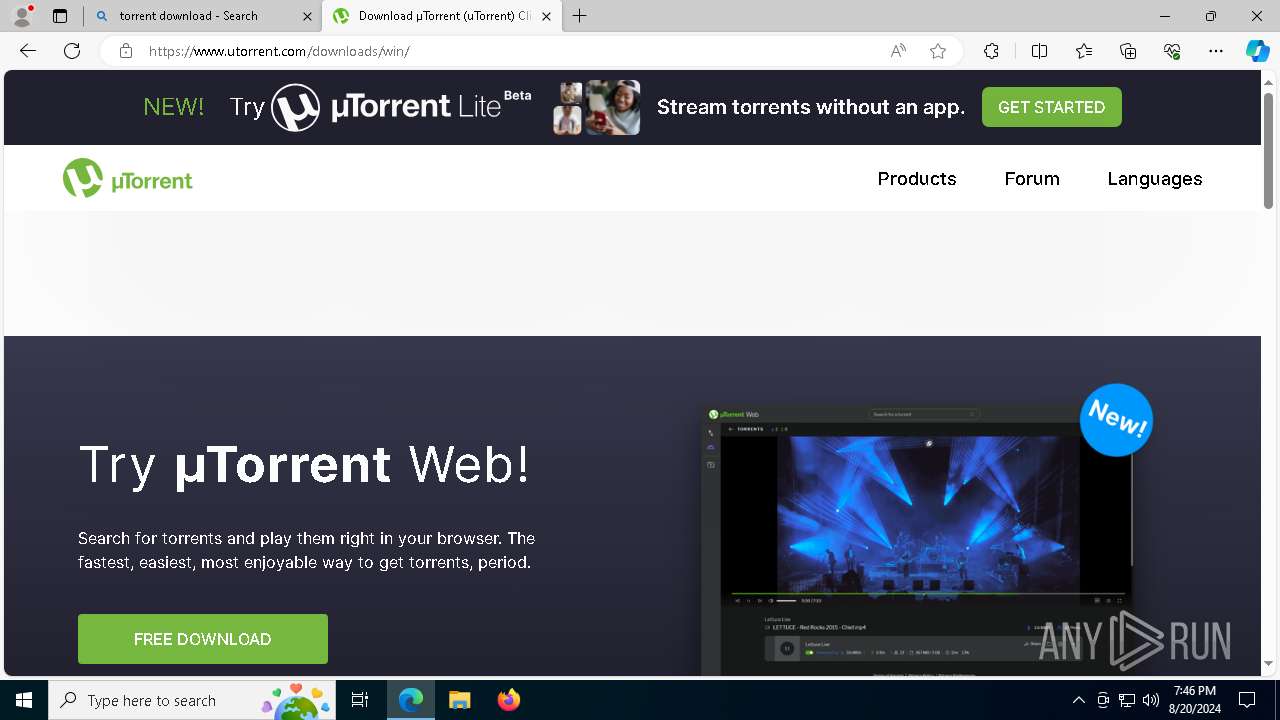
Task: Open Read aloud icon in address bar
Action: pos(898,51)
